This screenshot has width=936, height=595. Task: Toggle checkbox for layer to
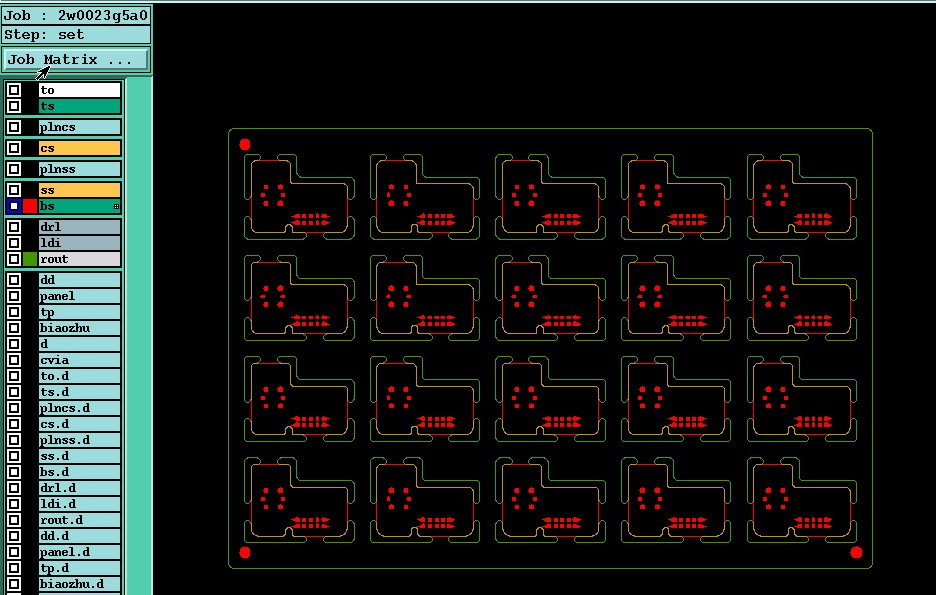pyautogui.click(x=14, y=90)
